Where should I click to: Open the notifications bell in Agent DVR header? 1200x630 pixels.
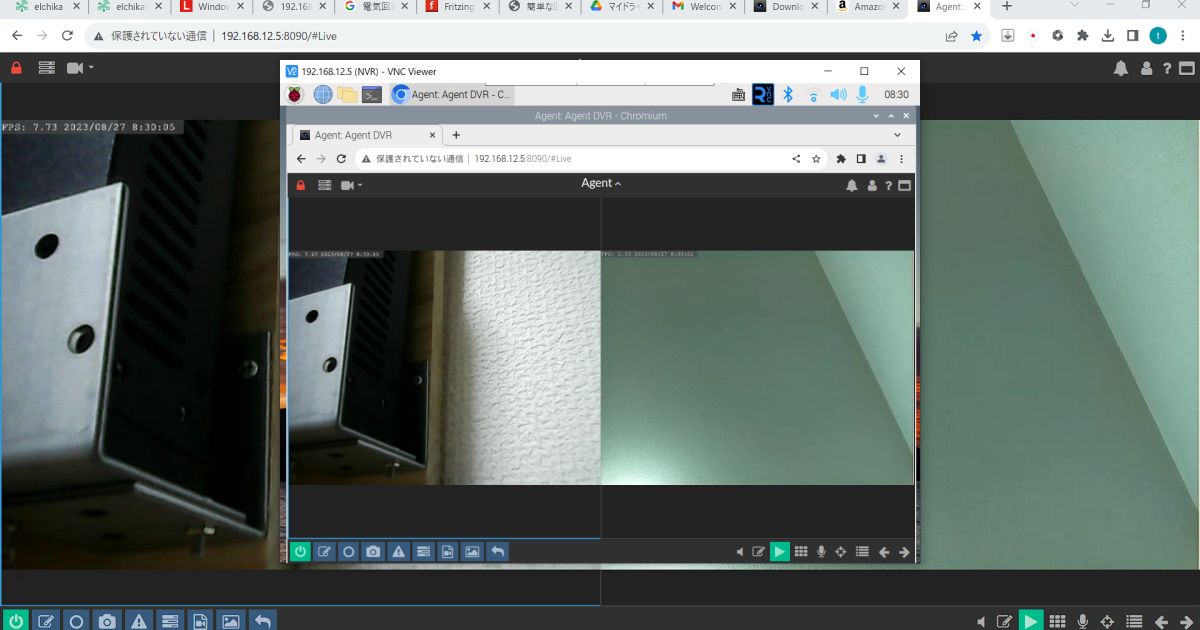point(851,184)
